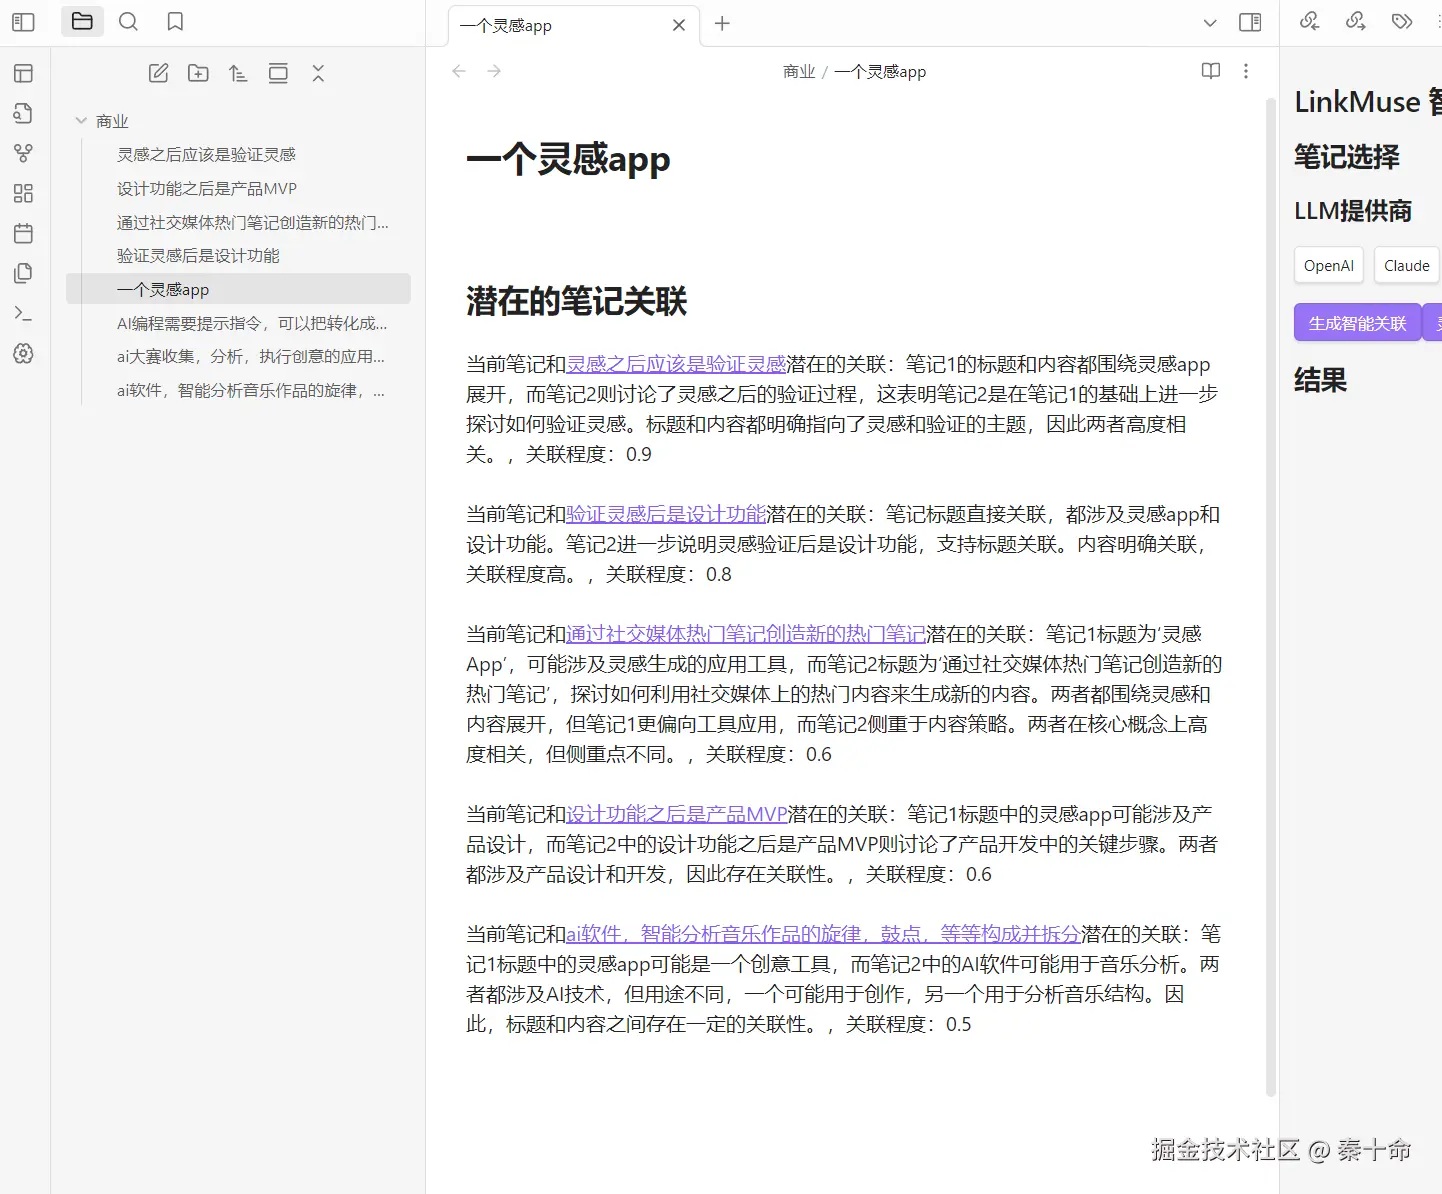1442x1194 pixels.
Task: Close the 一个灵感app tab
Action: [x=679, y=25]
